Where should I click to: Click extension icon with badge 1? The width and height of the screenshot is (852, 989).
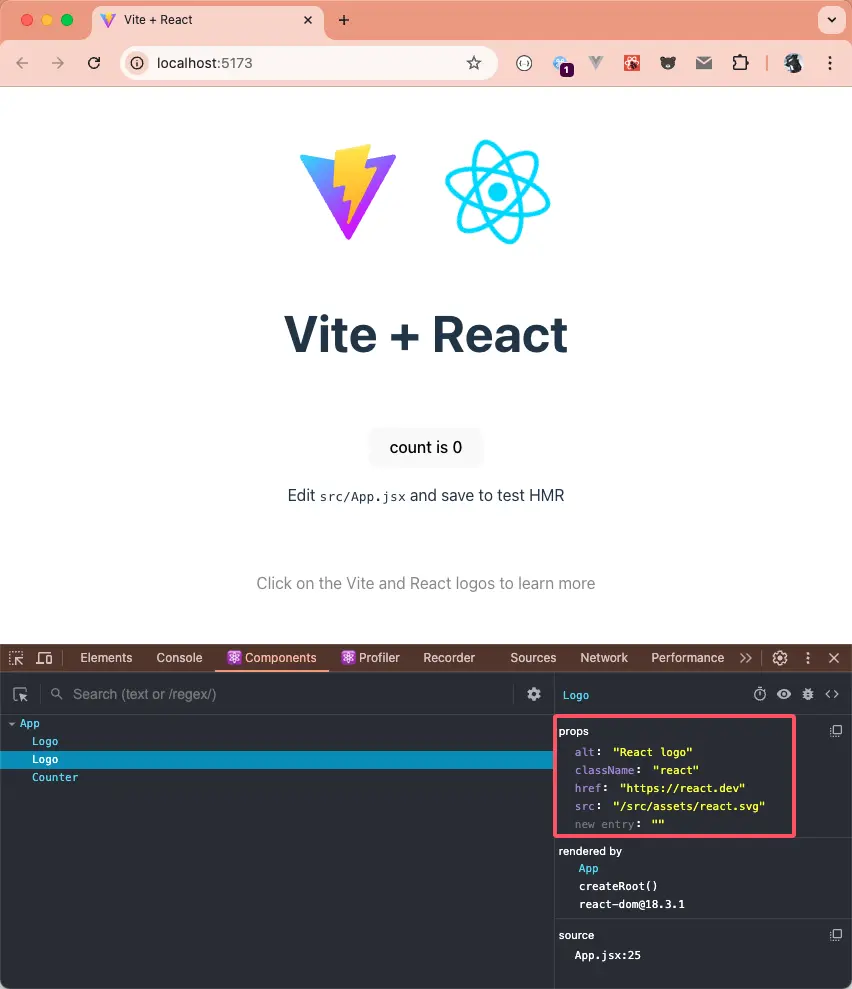click(x=561, y=65)
